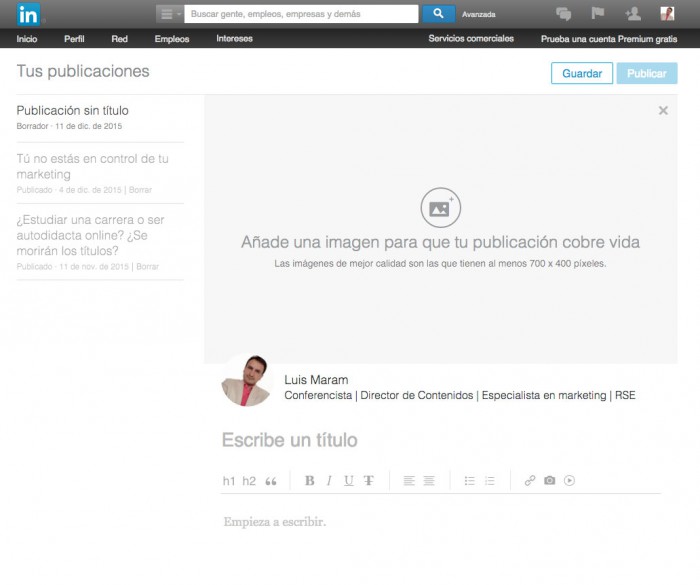
Task: Close the cover image area with X
Action: point(663,110)
